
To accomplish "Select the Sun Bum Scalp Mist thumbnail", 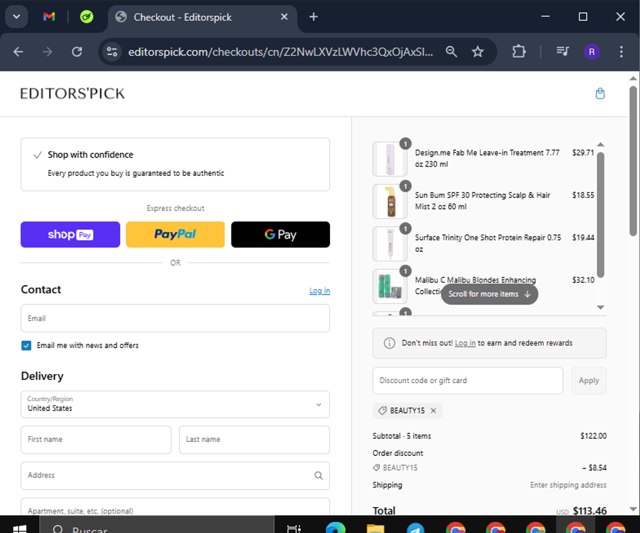I will tap(390, 201).
